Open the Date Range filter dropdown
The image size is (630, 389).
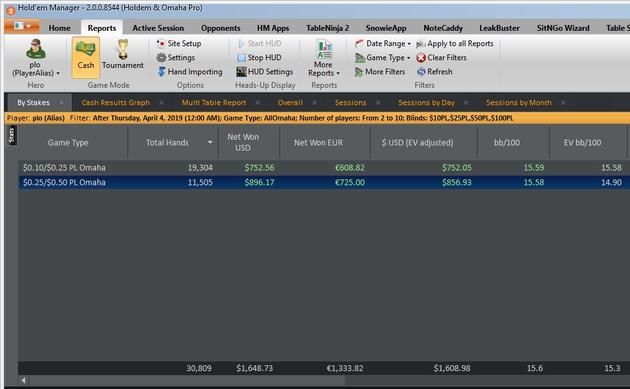pyautogui.click(x=382, y=43)
